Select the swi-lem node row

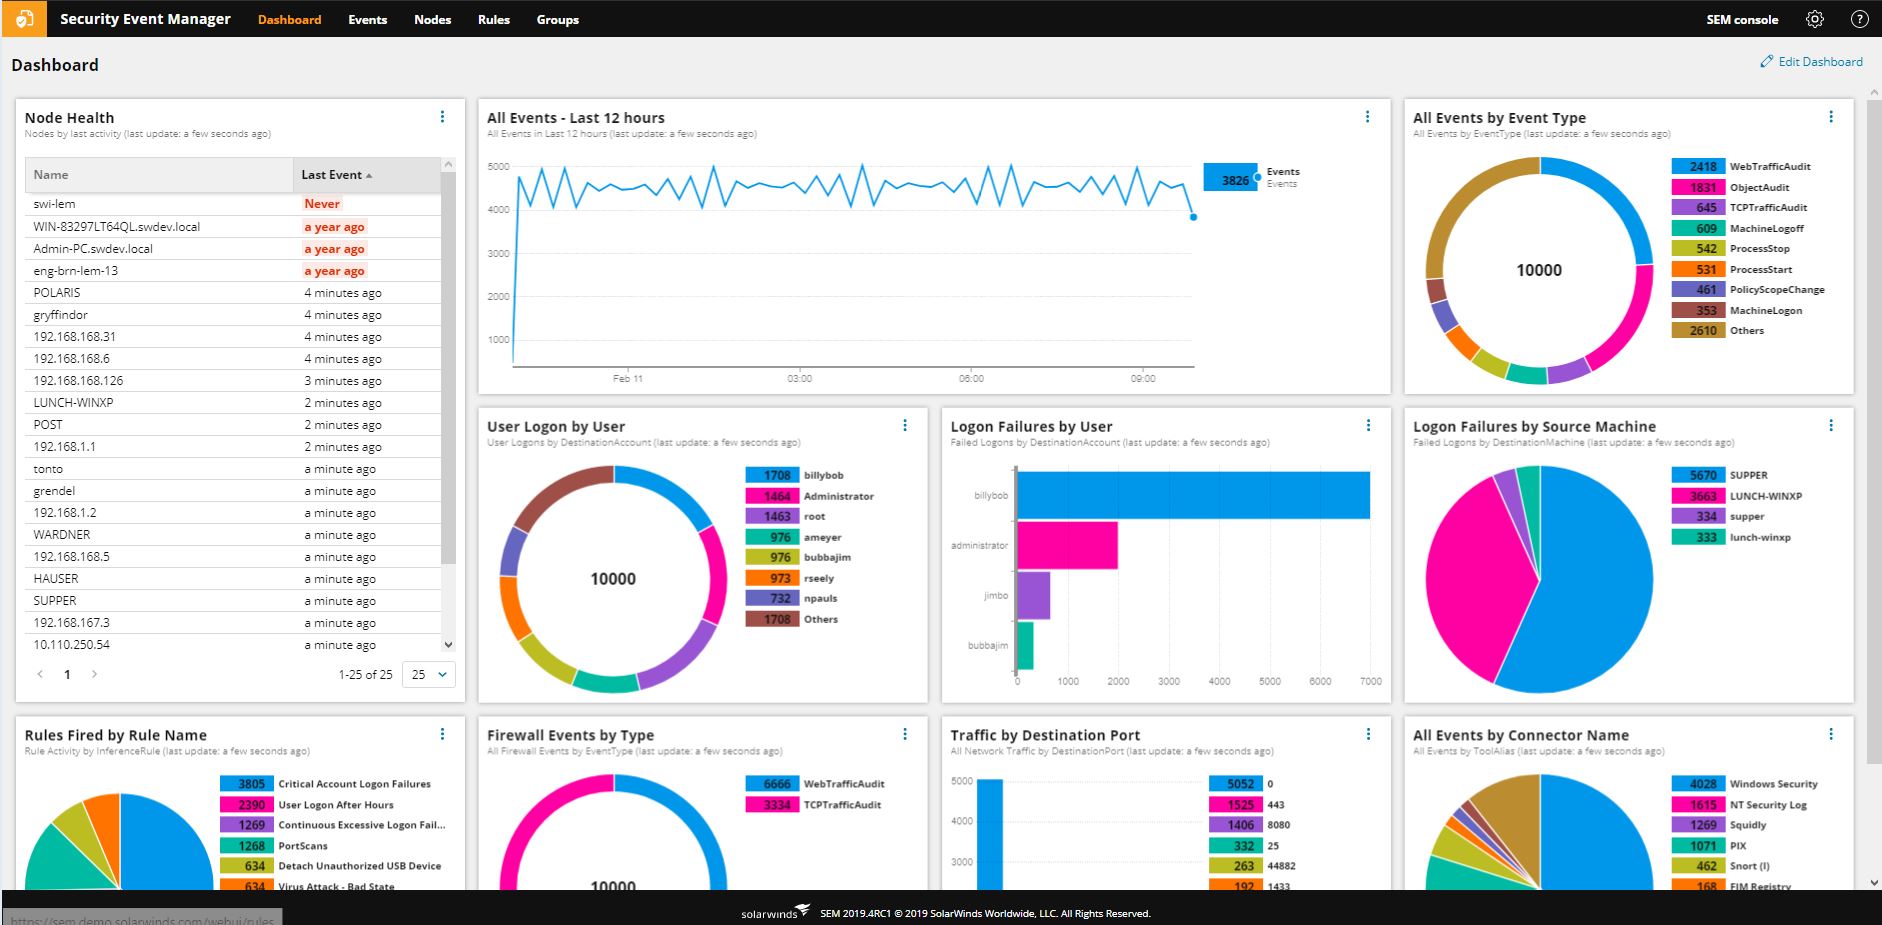233,204
